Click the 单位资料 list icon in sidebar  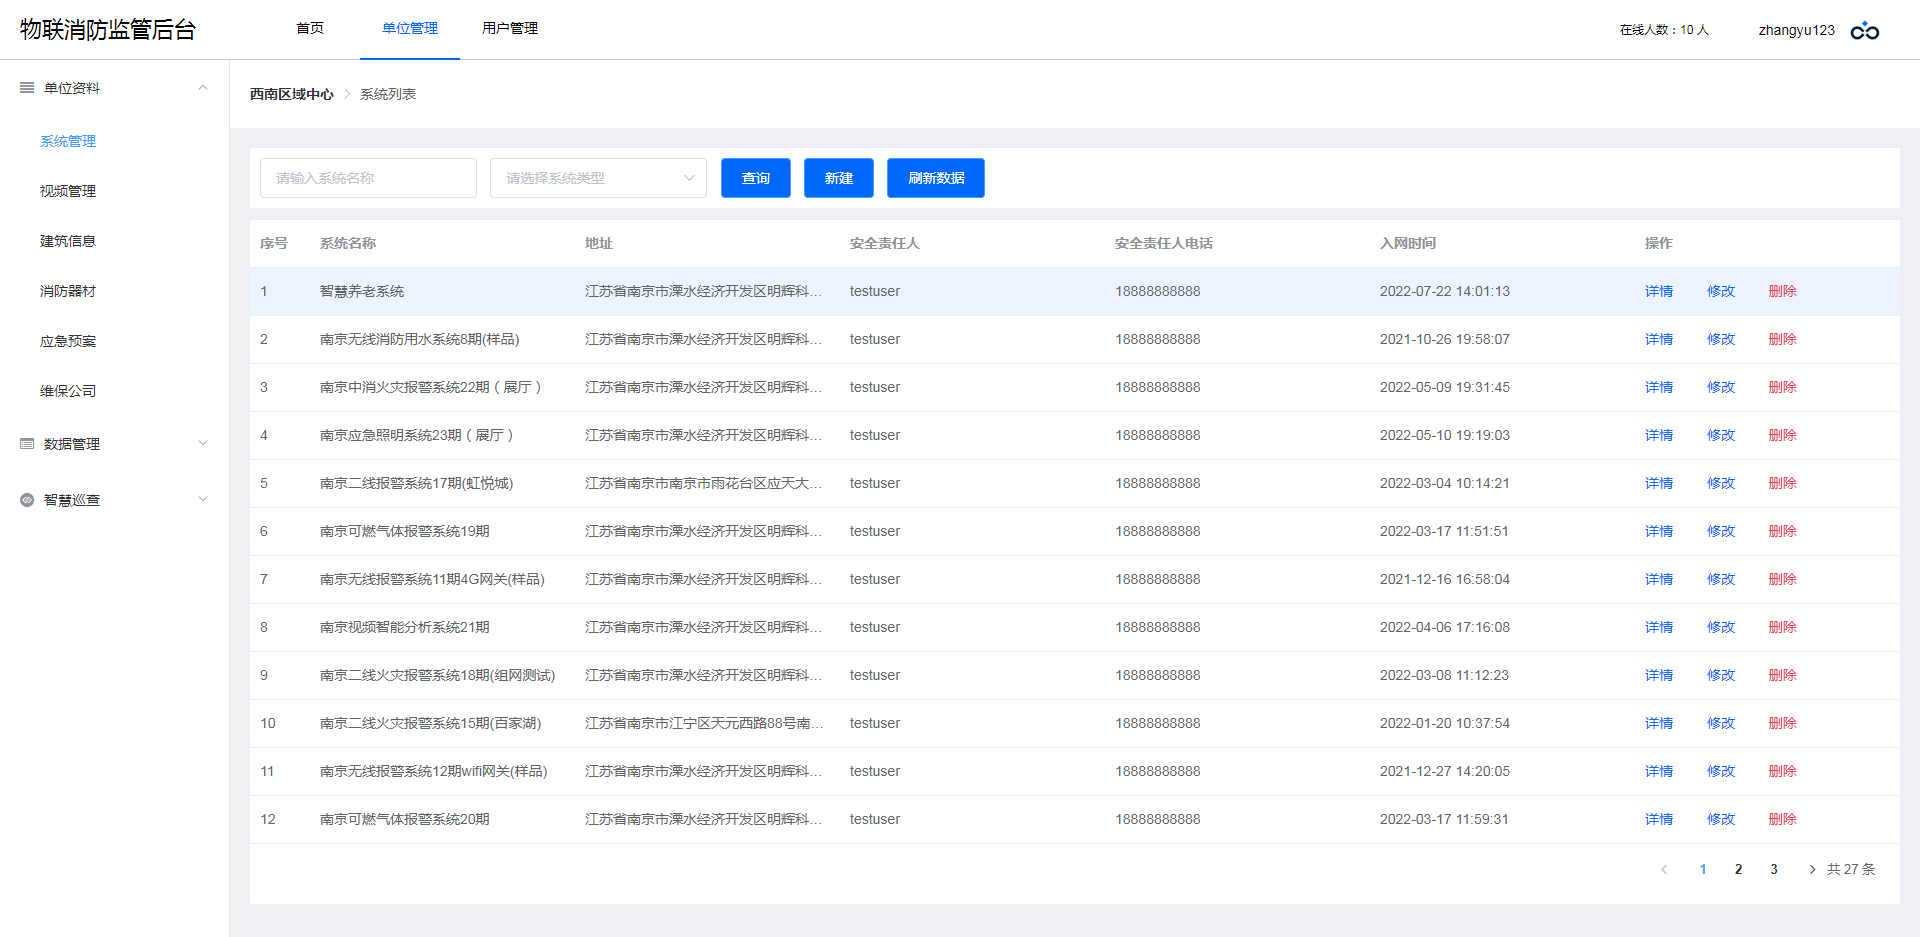[x=27, y=88]
